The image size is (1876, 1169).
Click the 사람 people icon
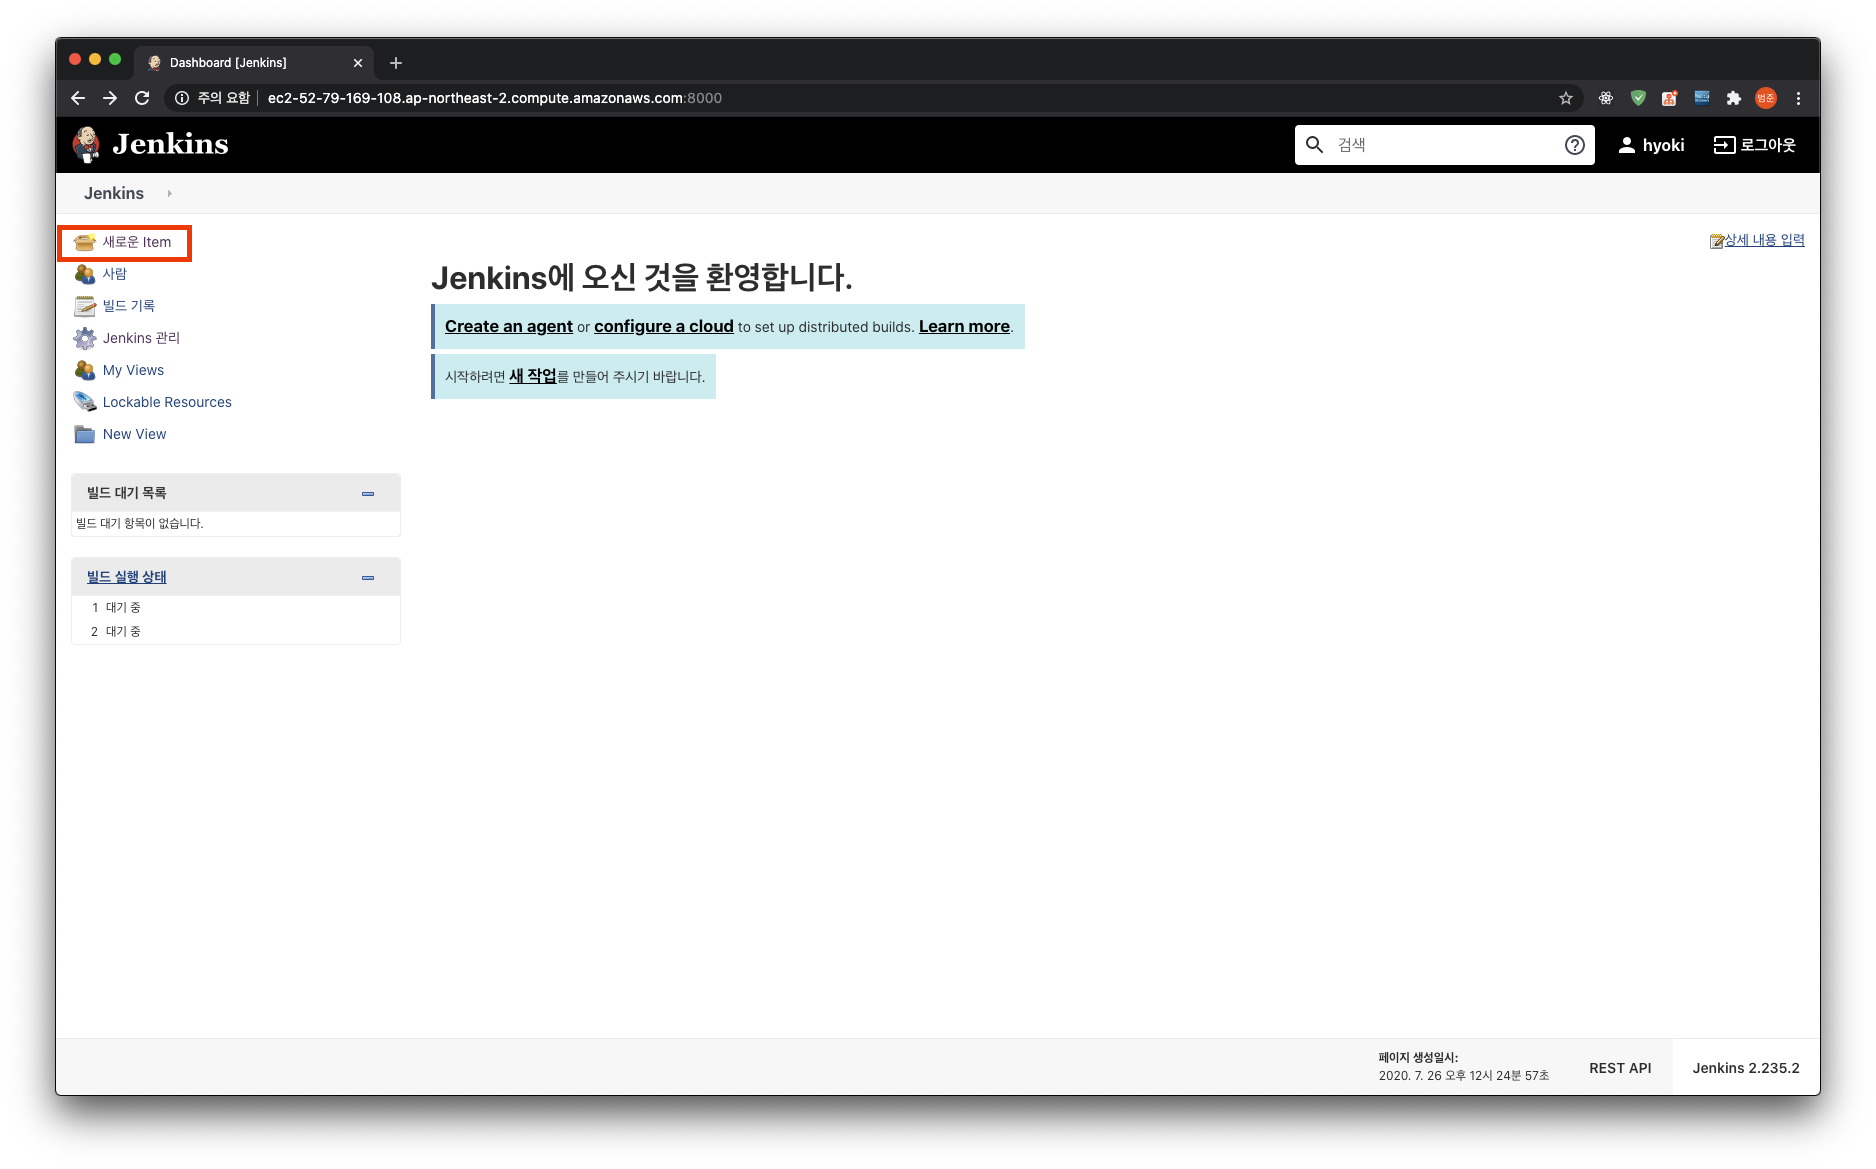pyautogui.click(x=85, y=274)
